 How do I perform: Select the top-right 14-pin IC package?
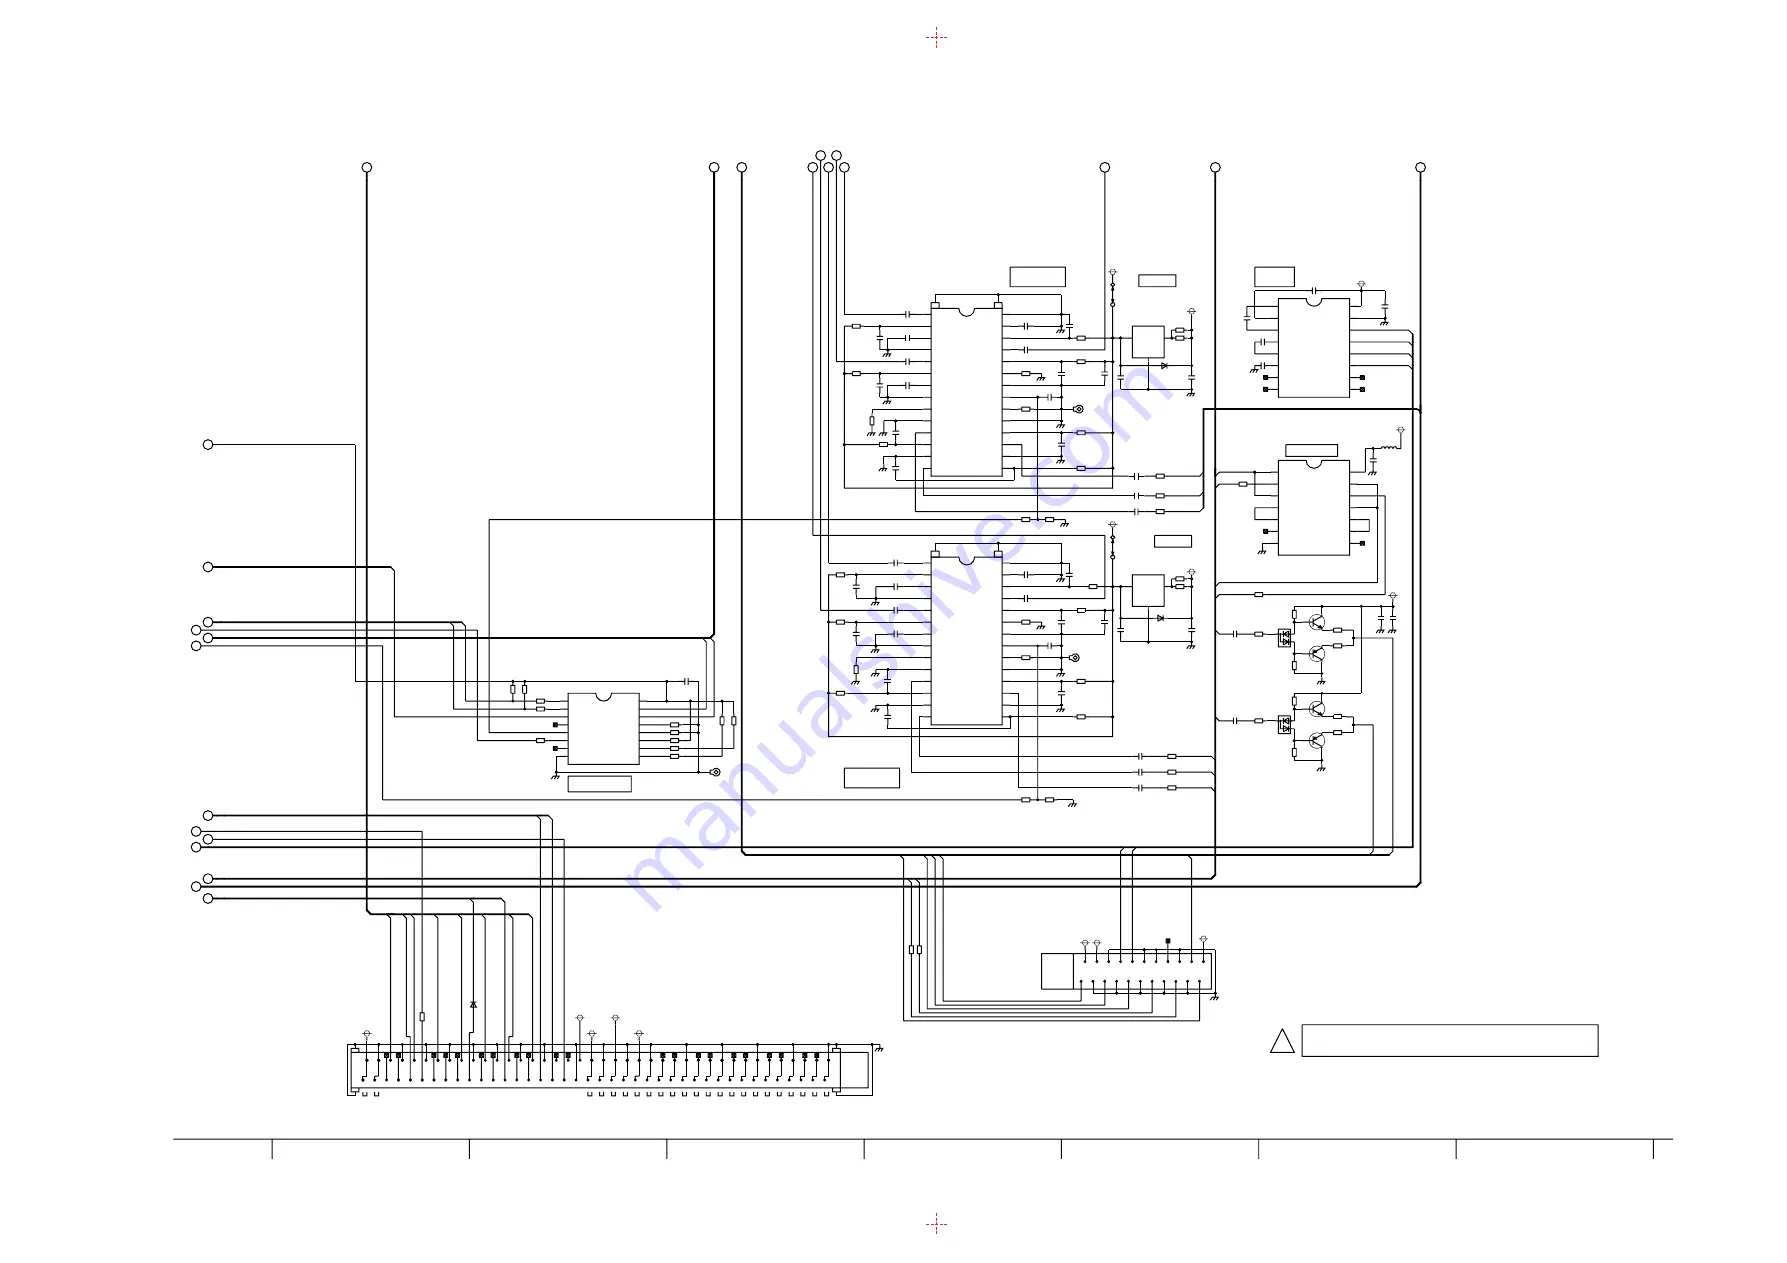pyautogui.click(x=1314, y=347)
